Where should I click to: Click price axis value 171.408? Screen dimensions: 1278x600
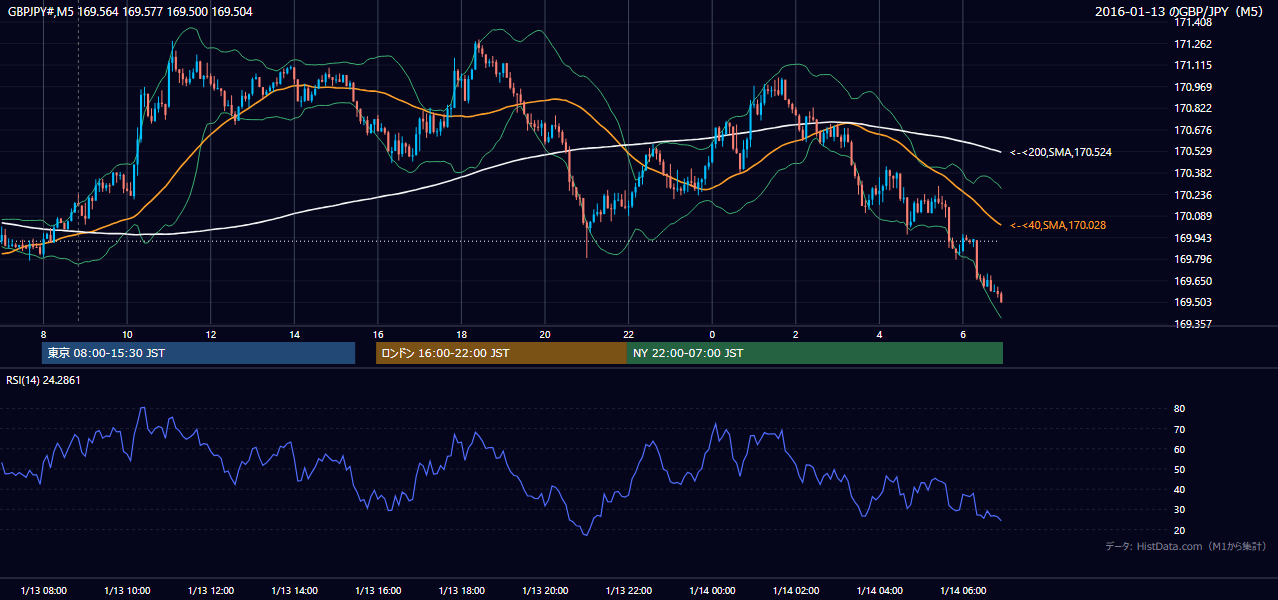tap(1193, 22)
